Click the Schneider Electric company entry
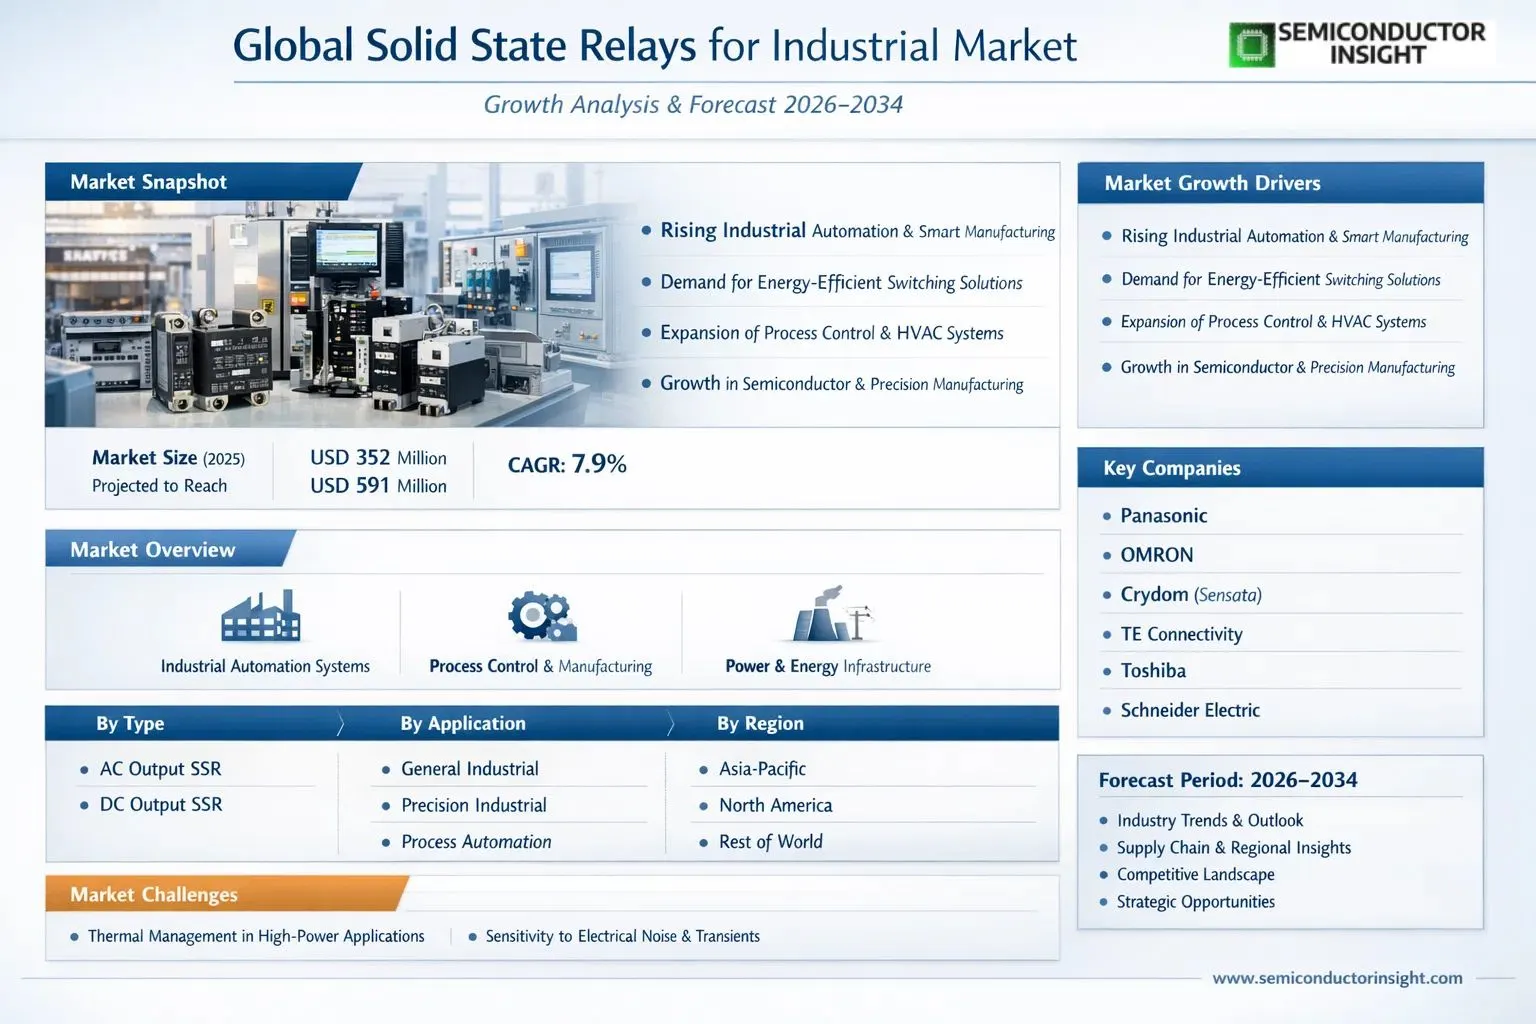Image resolution: width=1536 pixels, height=1024 pixels. pos(1190,710)
